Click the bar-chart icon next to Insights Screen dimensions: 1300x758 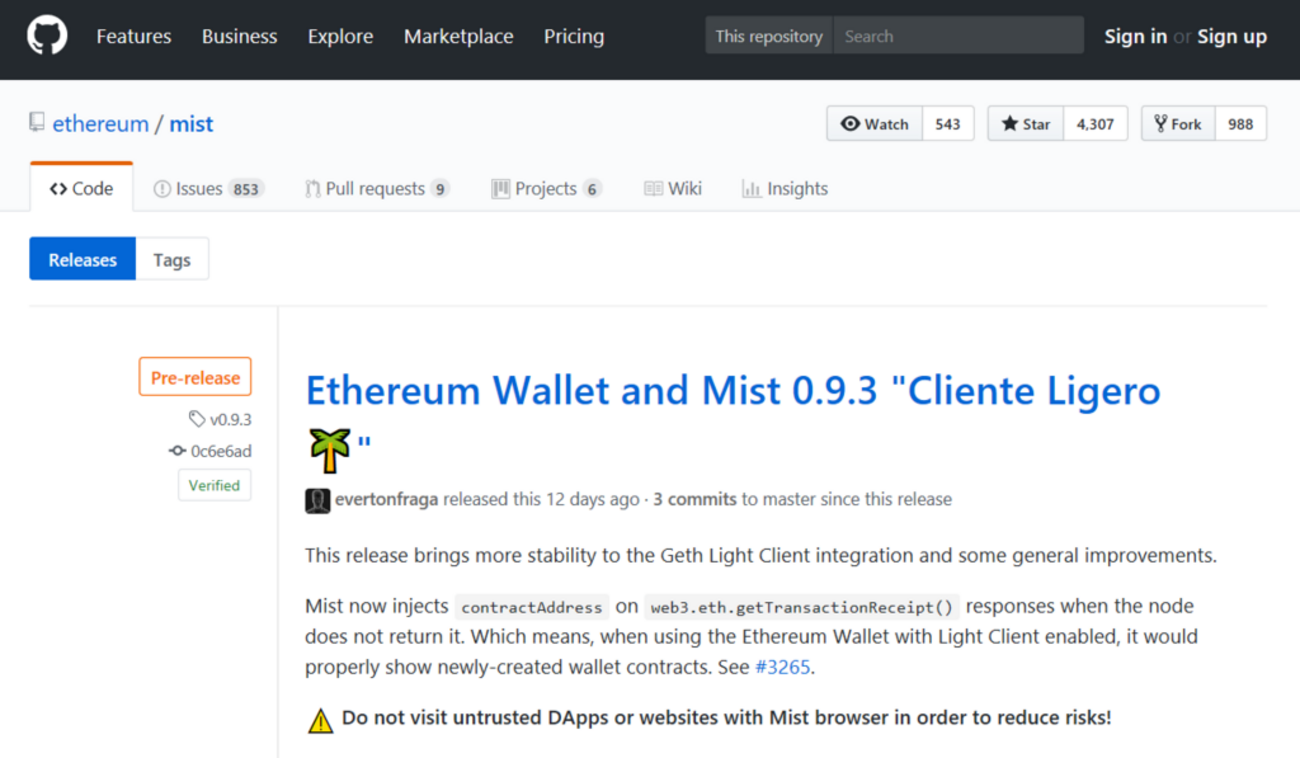click(751, 188)
